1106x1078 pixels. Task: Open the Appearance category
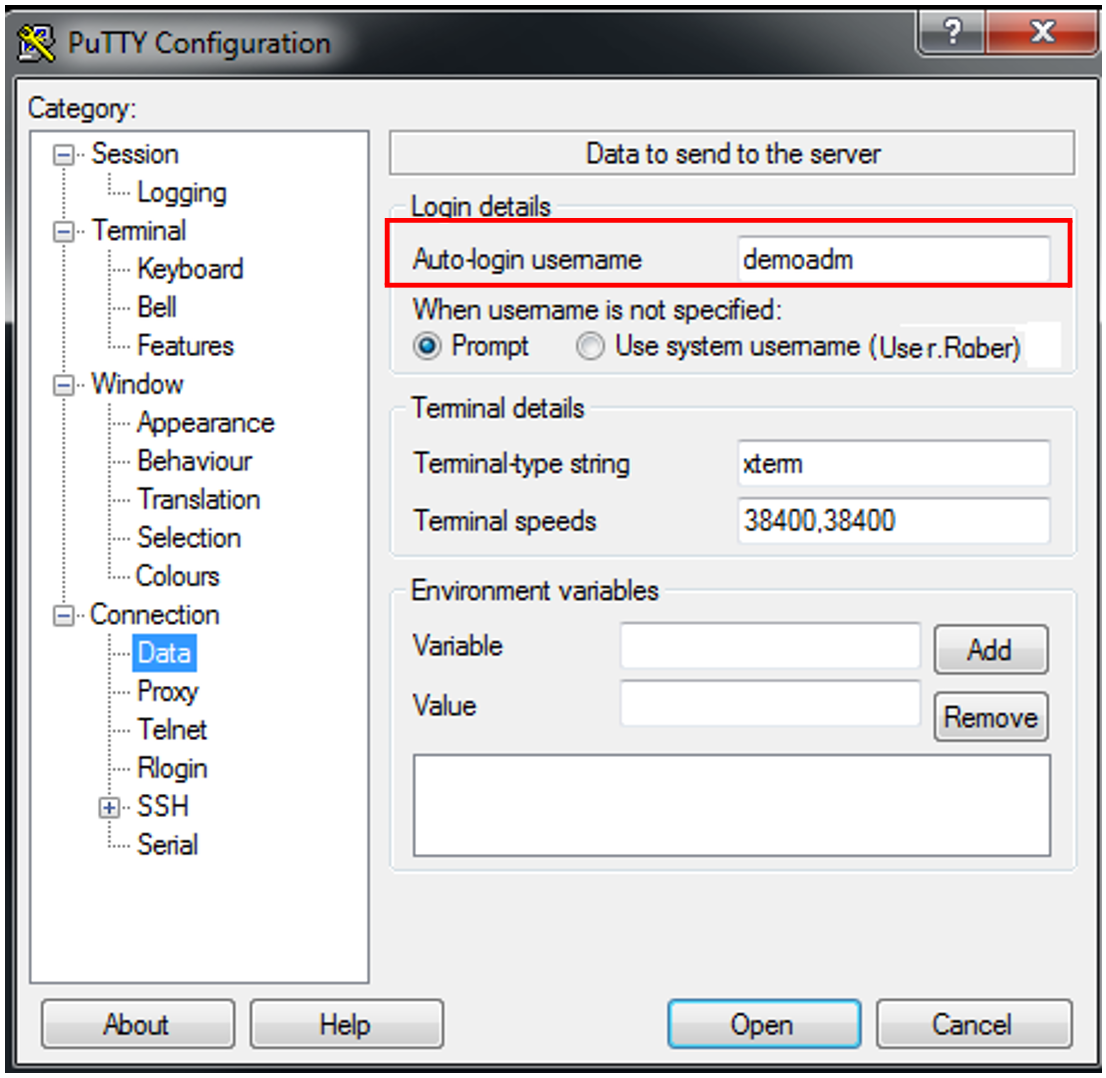coord(205,423)
